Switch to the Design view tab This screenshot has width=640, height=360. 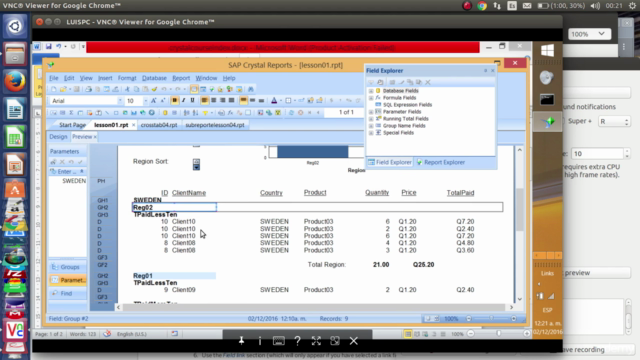pos(58,137)
